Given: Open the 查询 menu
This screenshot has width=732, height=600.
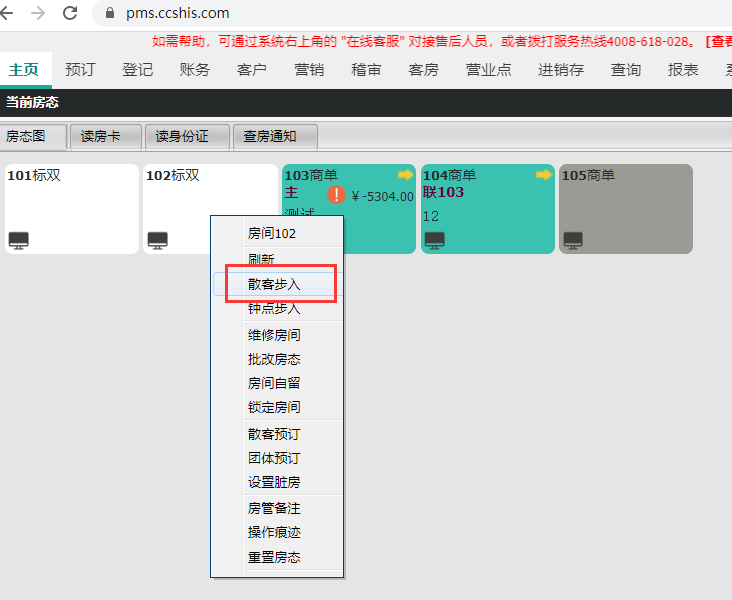Looking at the screenshot, I should click(626, 70).
